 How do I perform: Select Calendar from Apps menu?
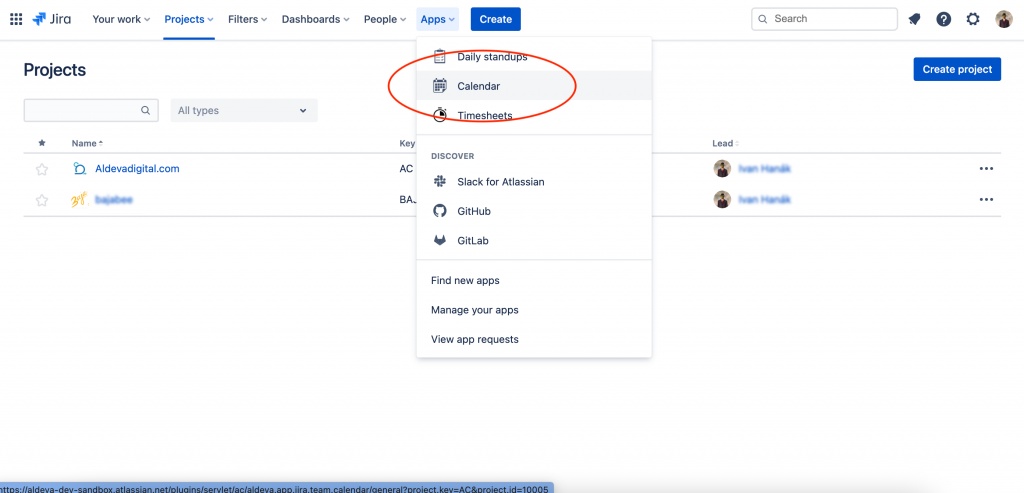tap(534, 86)
